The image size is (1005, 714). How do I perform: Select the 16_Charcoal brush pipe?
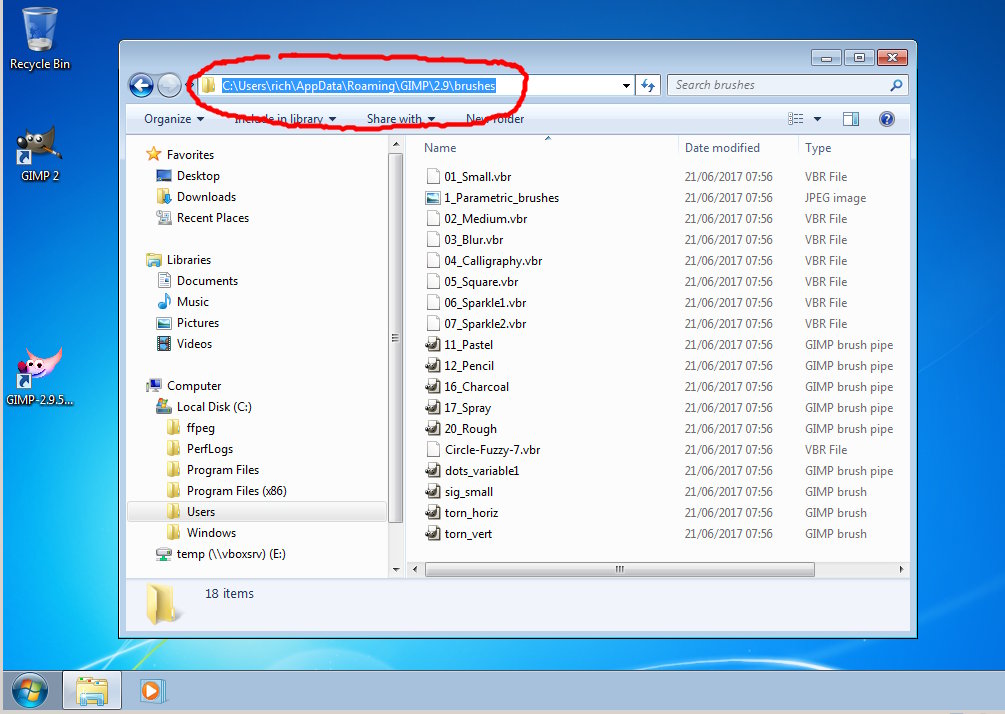tap(476, 386)
